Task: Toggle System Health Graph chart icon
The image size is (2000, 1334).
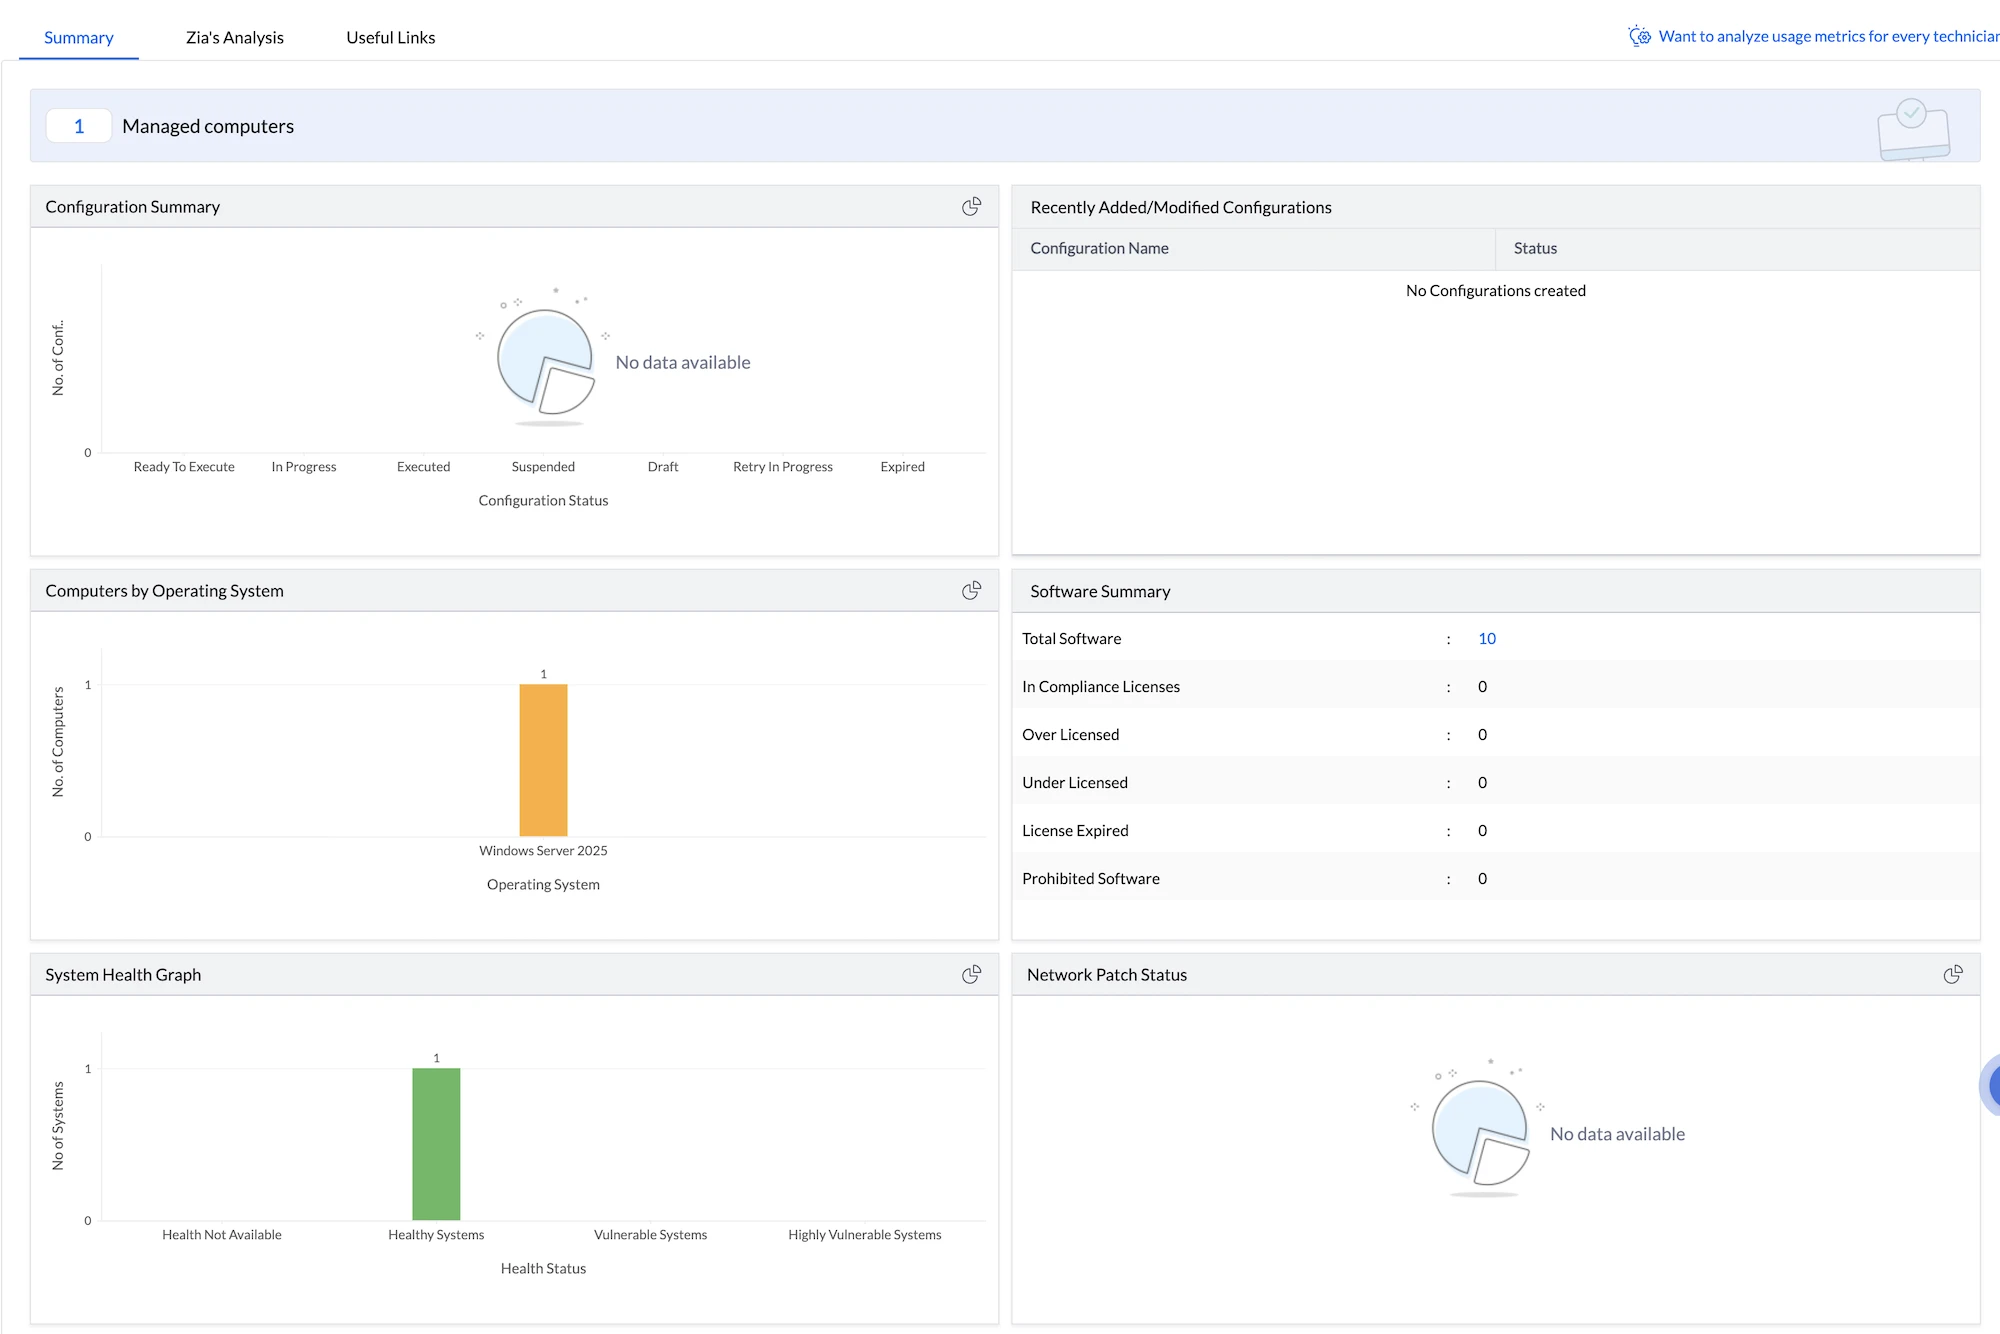Action: click(x=971, y=974)
